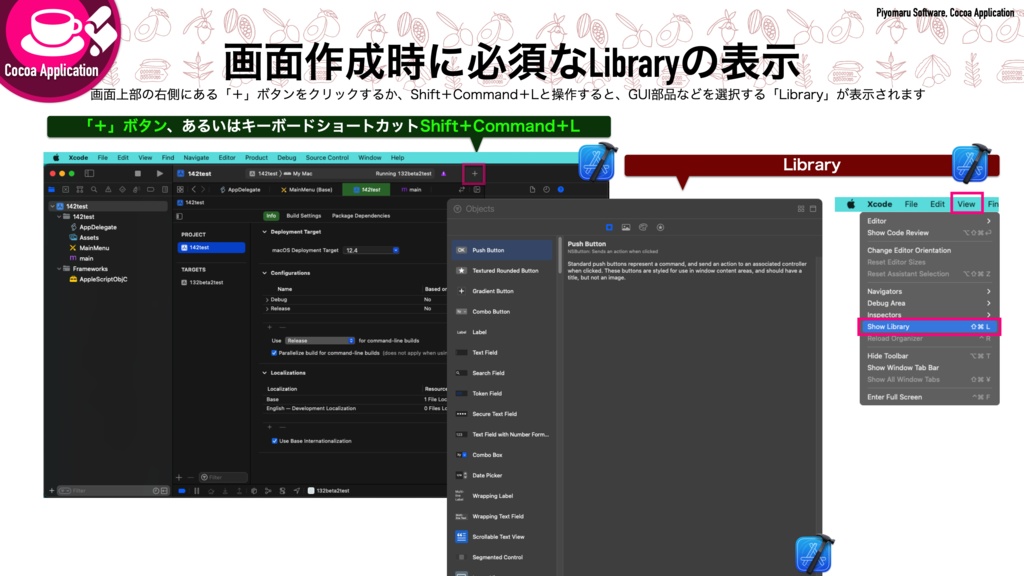Screen dimensions: 1024x576
Task: Expand the Debug configuration row
Action: tap(267, 300)
